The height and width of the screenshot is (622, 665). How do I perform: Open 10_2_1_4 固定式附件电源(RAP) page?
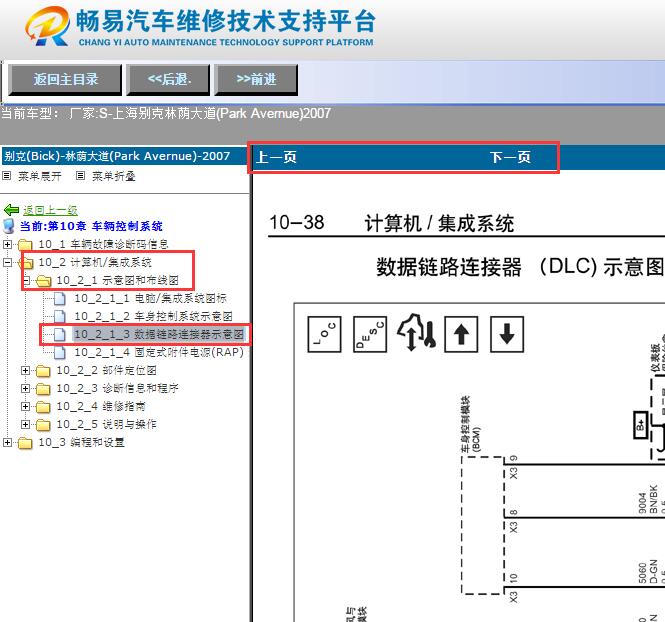pos(159,352)
